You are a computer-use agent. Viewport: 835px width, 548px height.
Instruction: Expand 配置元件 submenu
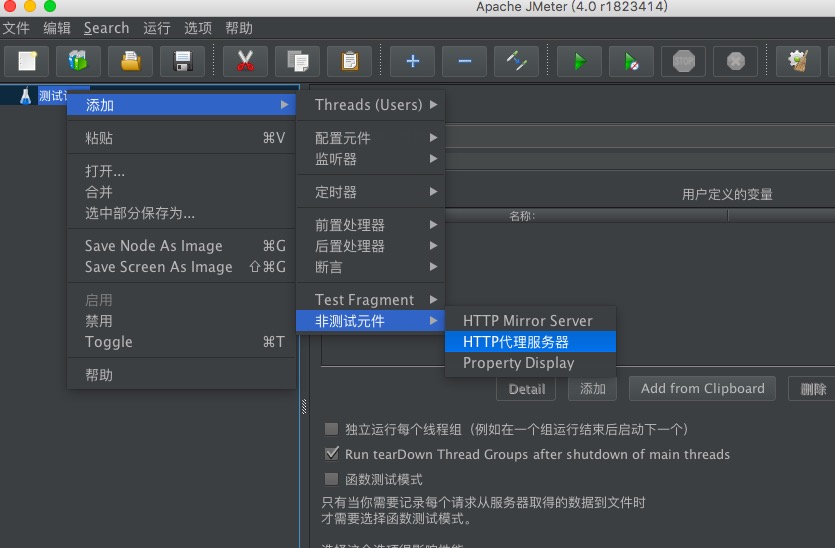pyautogui.click(x=371, y=138)
